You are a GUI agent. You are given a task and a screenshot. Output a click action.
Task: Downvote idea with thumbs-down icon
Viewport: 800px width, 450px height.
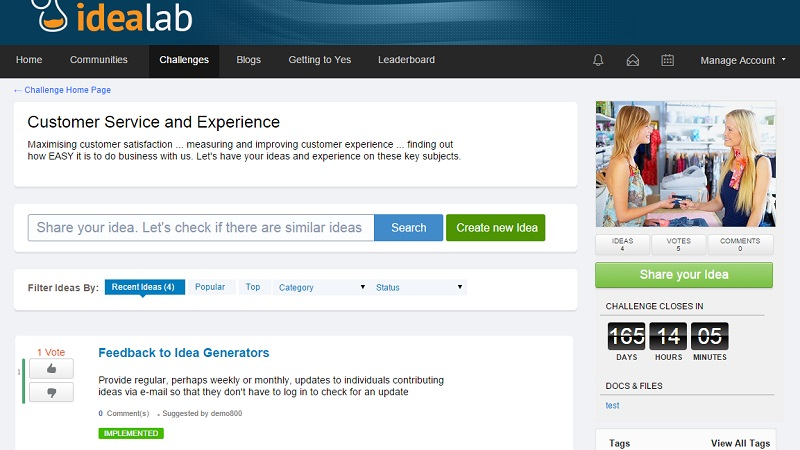point(52,392)
